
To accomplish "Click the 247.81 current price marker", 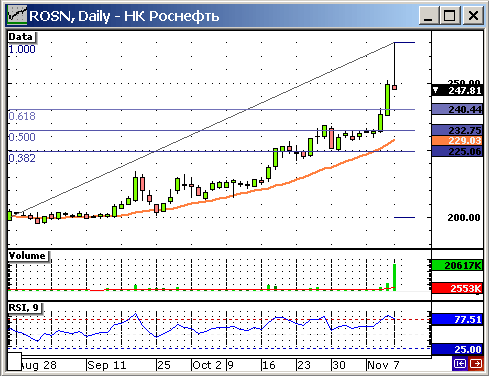I will point(457,90).
